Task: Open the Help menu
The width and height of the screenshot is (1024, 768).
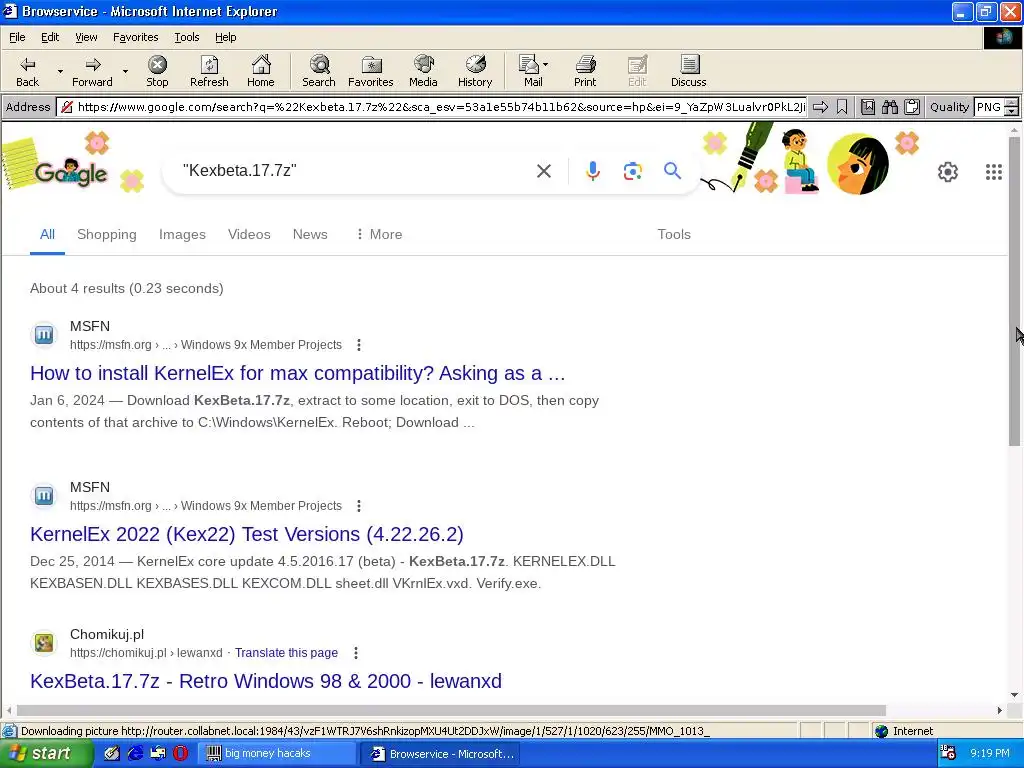Action: pos(225,37)
